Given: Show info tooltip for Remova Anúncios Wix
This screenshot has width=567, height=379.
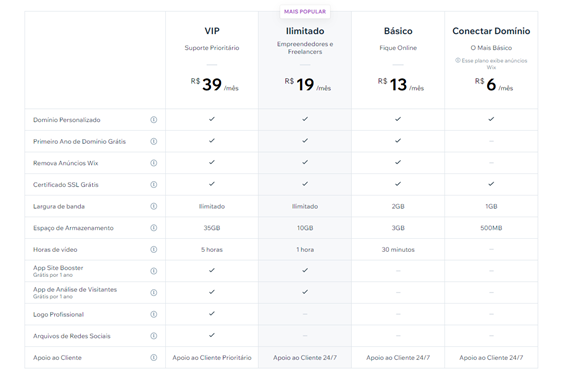Looking at the screenshot, I should tap(154, 163).
